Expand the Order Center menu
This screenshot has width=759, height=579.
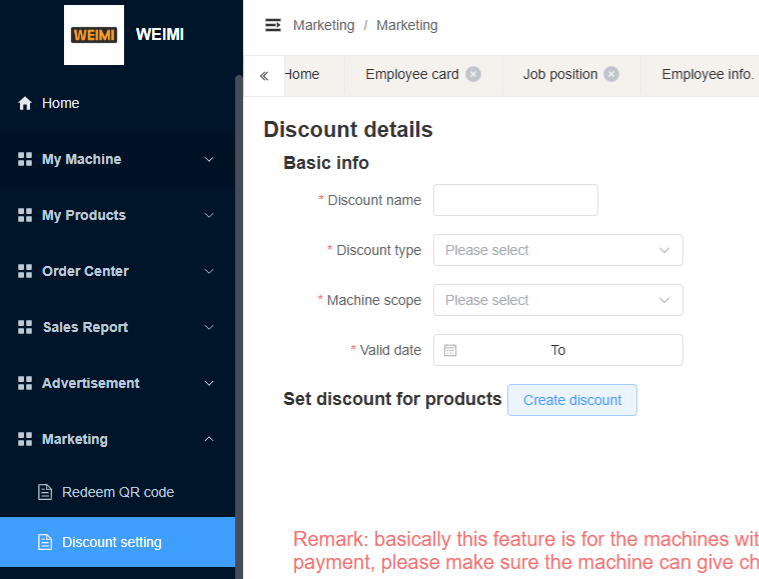117,271
